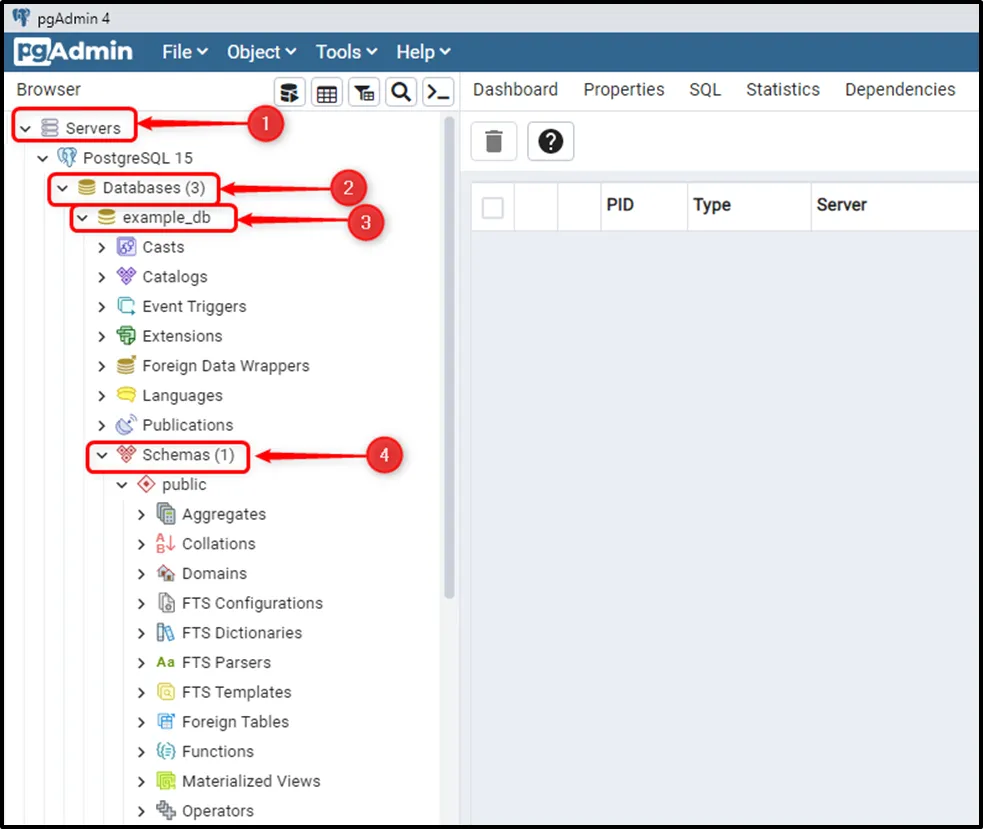The width and height of the screenshot is (983, 829).
Task: Open the PSQL Tool terminal icon
Action: click(x=438, y=93)
